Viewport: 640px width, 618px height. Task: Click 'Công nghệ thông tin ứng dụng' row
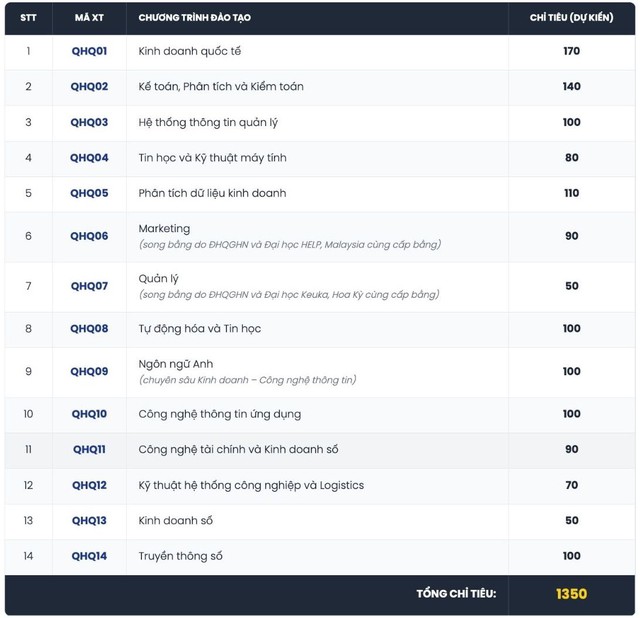coord(220,414)
